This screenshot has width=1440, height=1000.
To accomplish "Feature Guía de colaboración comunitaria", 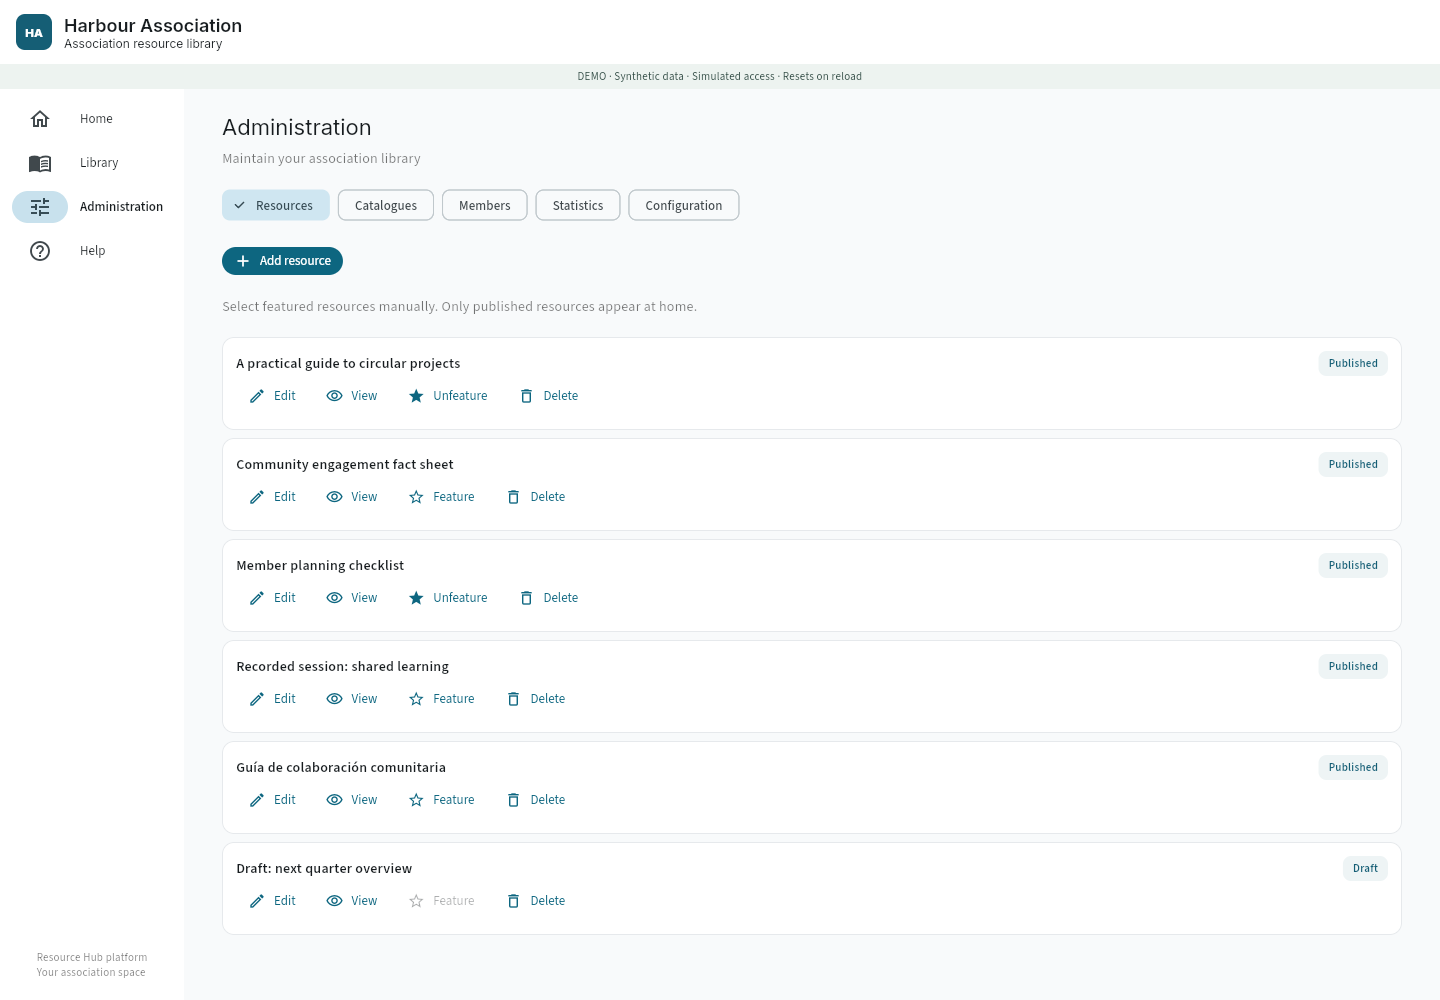I will click(x=442, y=800).
